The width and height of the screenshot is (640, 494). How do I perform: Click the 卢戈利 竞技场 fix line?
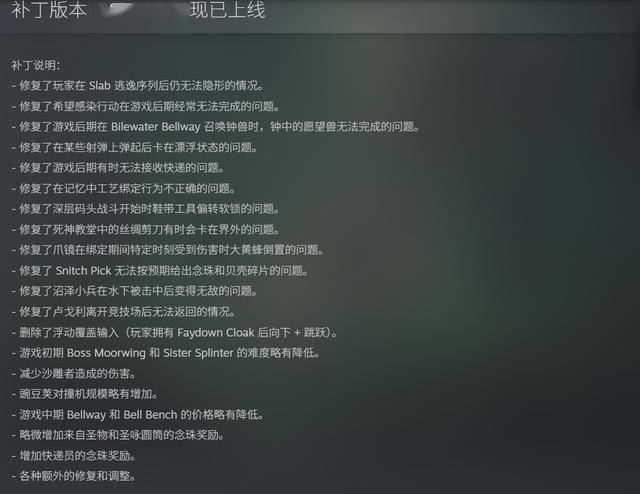[x=124, y=312]
